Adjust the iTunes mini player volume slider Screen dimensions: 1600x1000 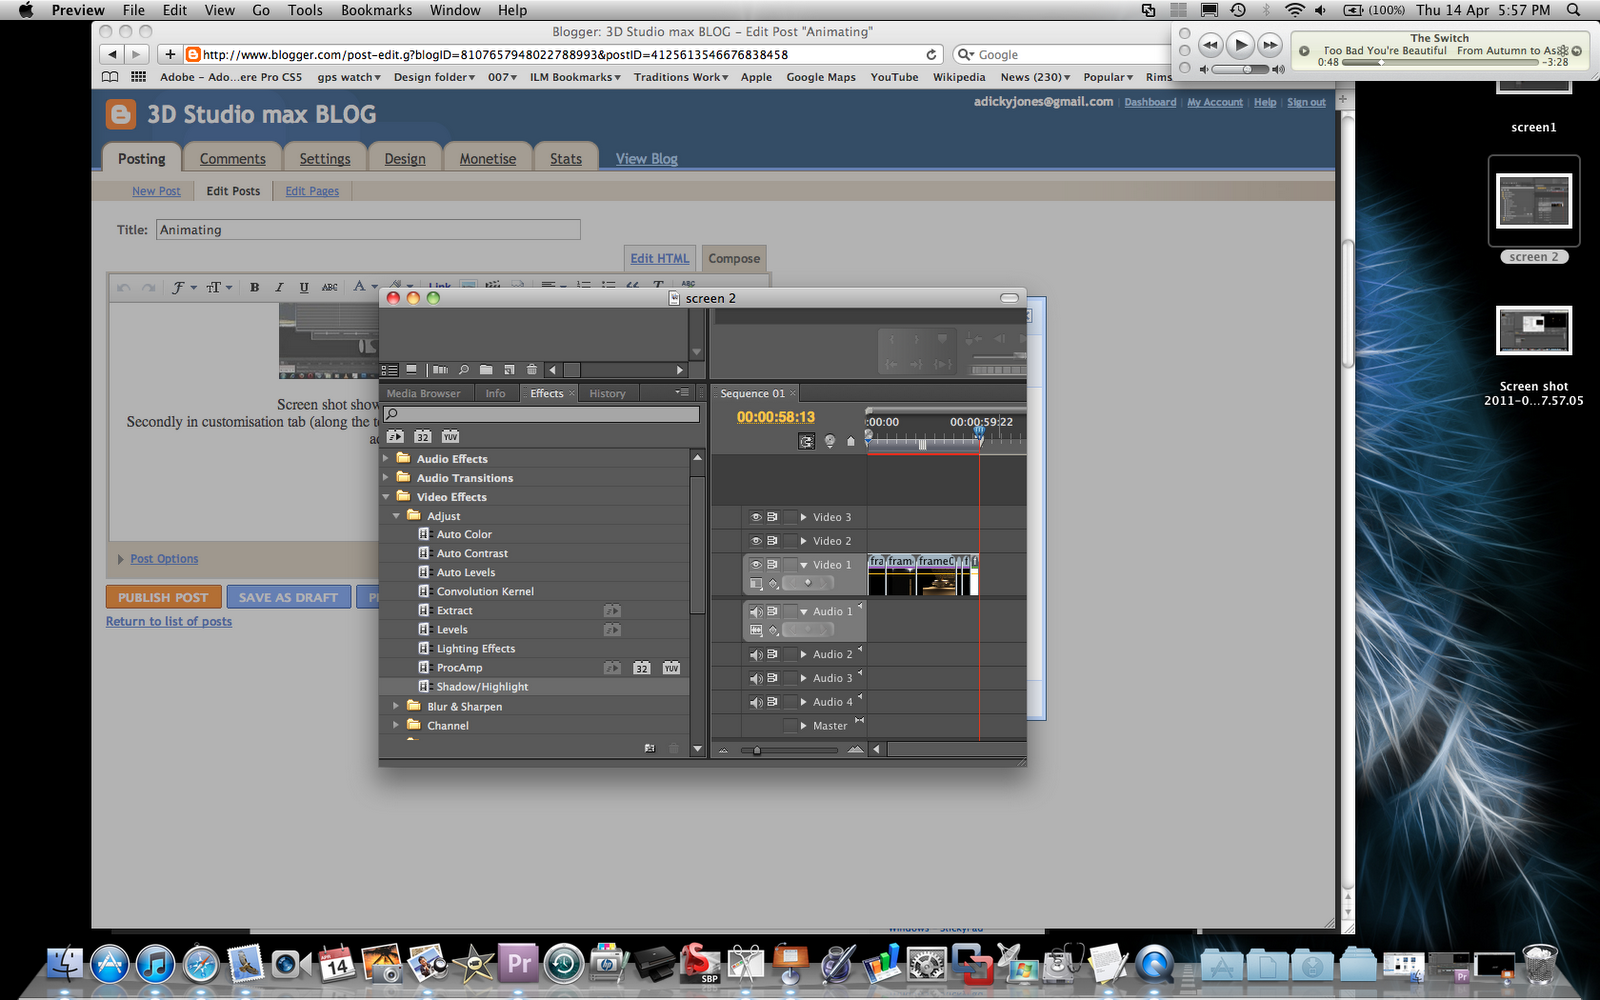coord(1242,69)
